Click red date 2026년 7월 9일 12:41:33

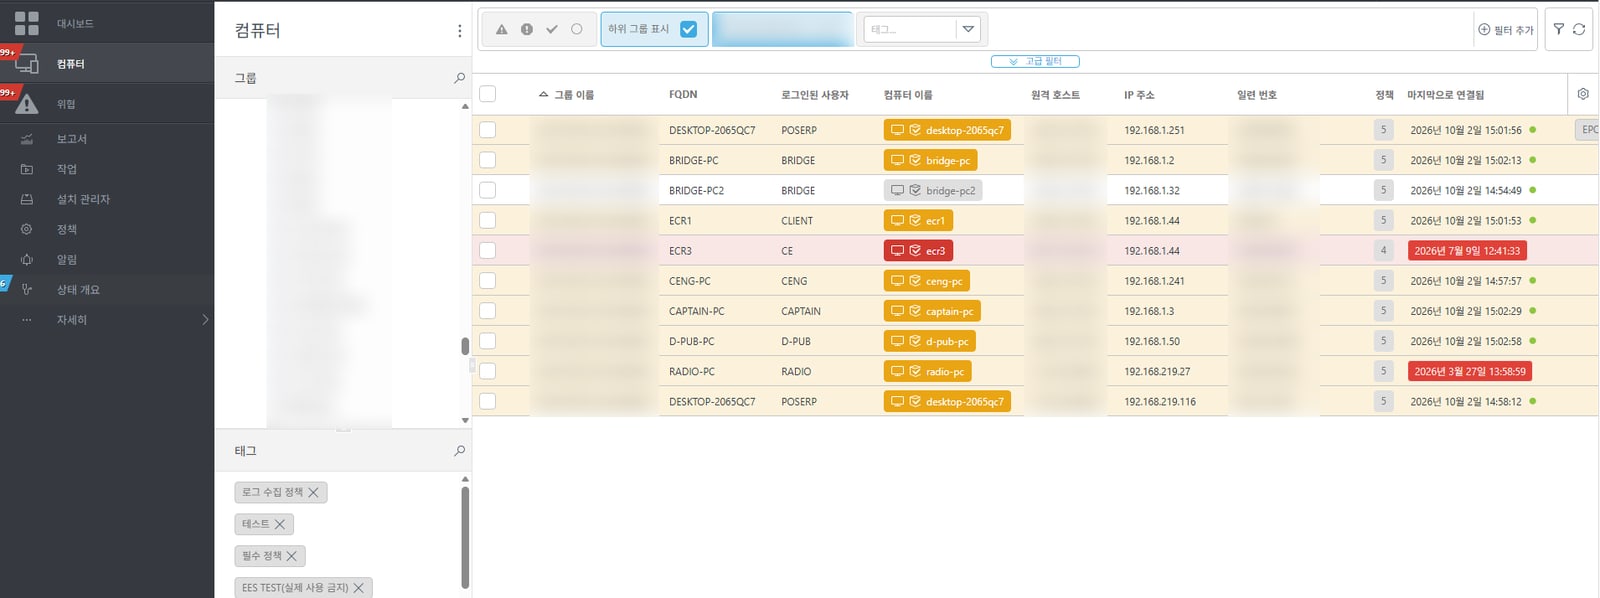point(1467,251)
